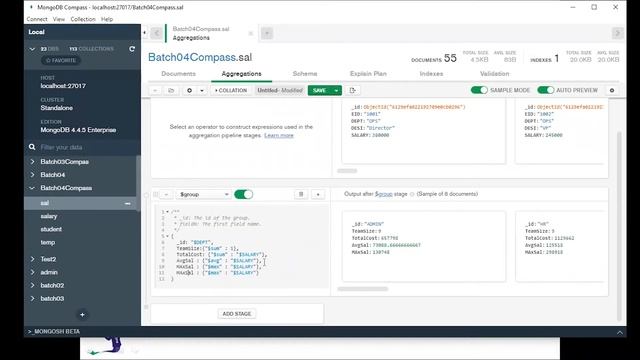Image resolution: width=640 pixels, height=360 pixels.
Task: Click the Untitled pipeline name field
Action: pyautogui.click(x=280, y=90)
